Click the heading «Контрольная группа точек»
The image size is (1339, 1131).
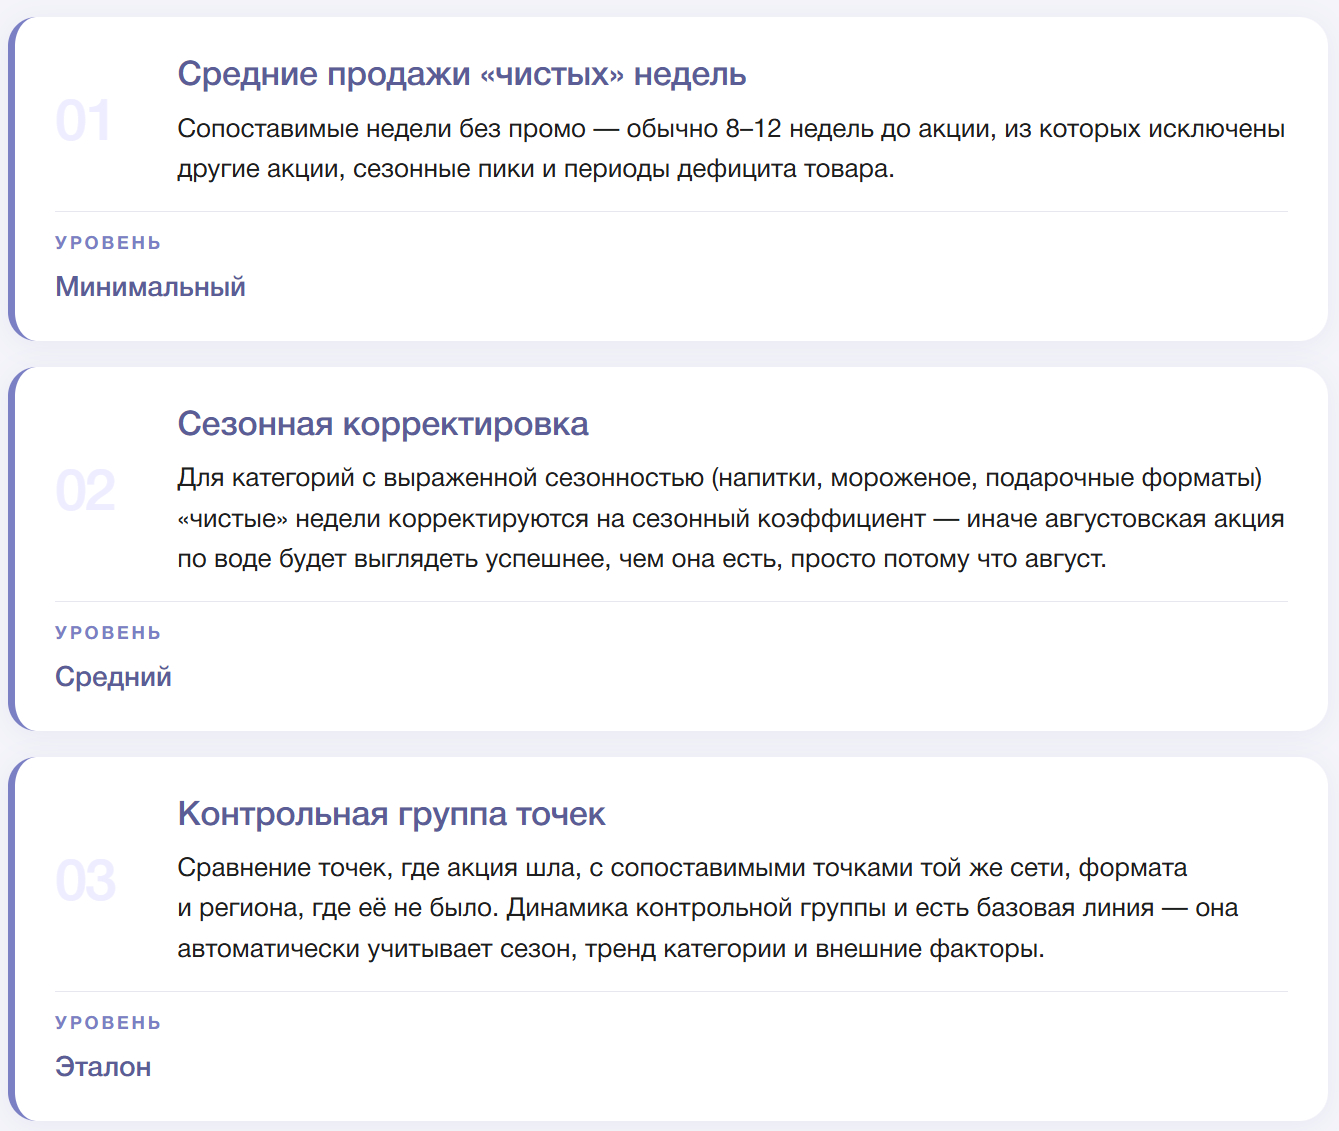[x=392, y=814]
